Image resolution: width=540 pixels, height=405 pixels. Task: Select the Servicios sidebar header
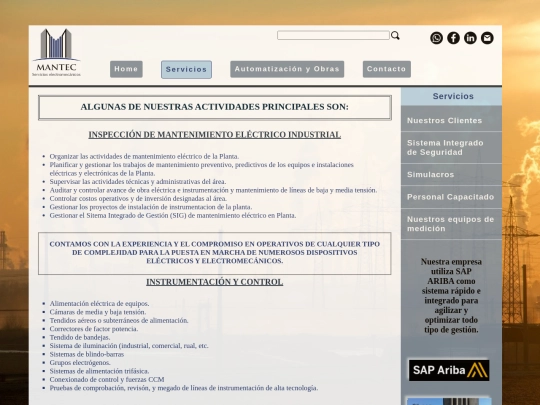[451, 96]
